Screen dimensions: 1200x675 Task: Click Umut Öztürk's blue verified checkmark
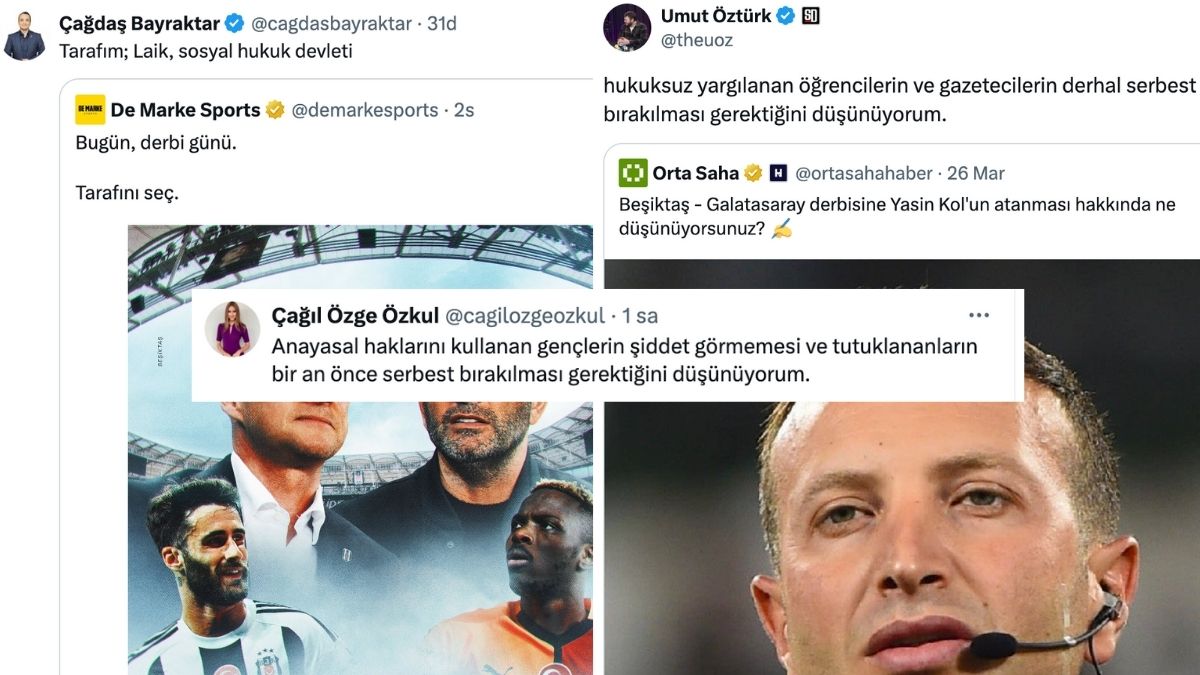click(786, 16)
